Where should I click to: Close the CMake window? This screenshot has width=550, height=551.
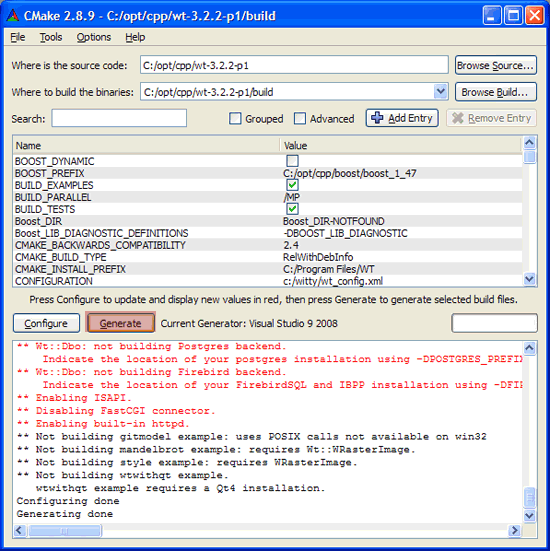535,15
